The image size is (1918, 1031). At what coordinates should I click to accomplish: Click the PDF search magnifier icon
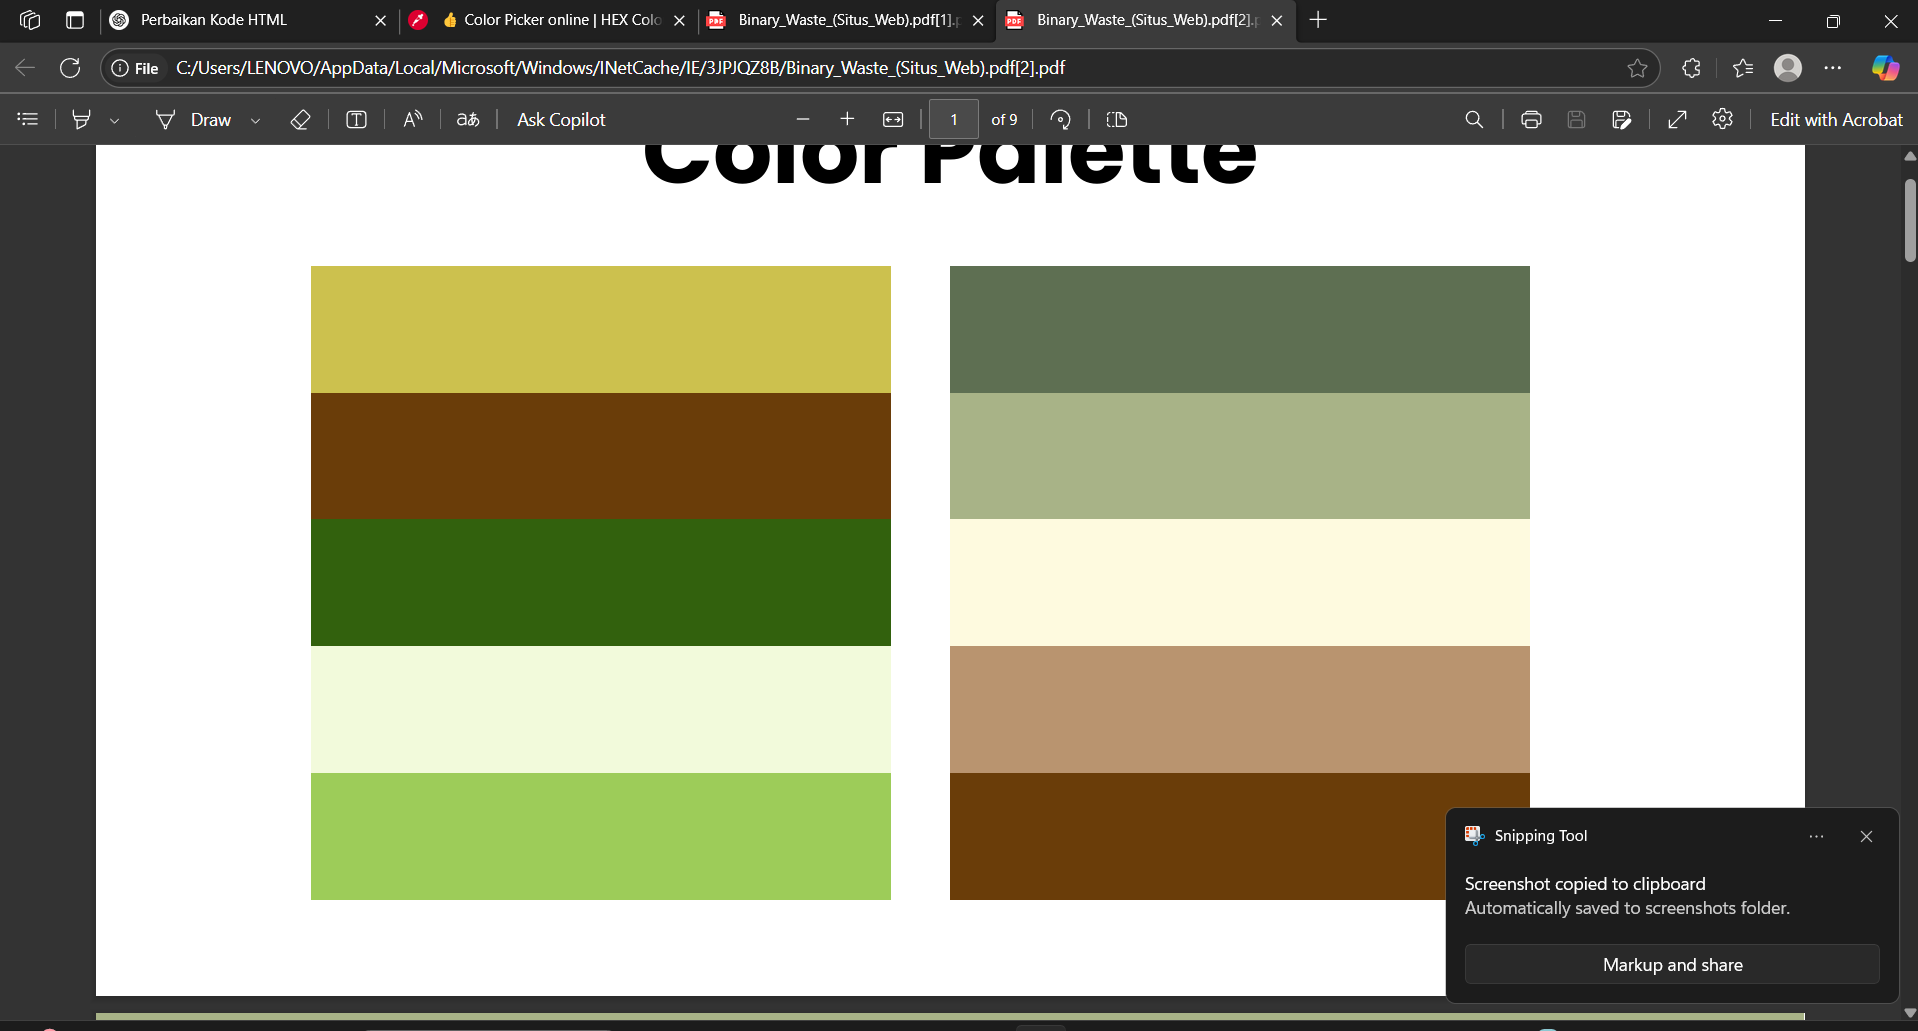pyautogui.click(x=1473, y=120)
